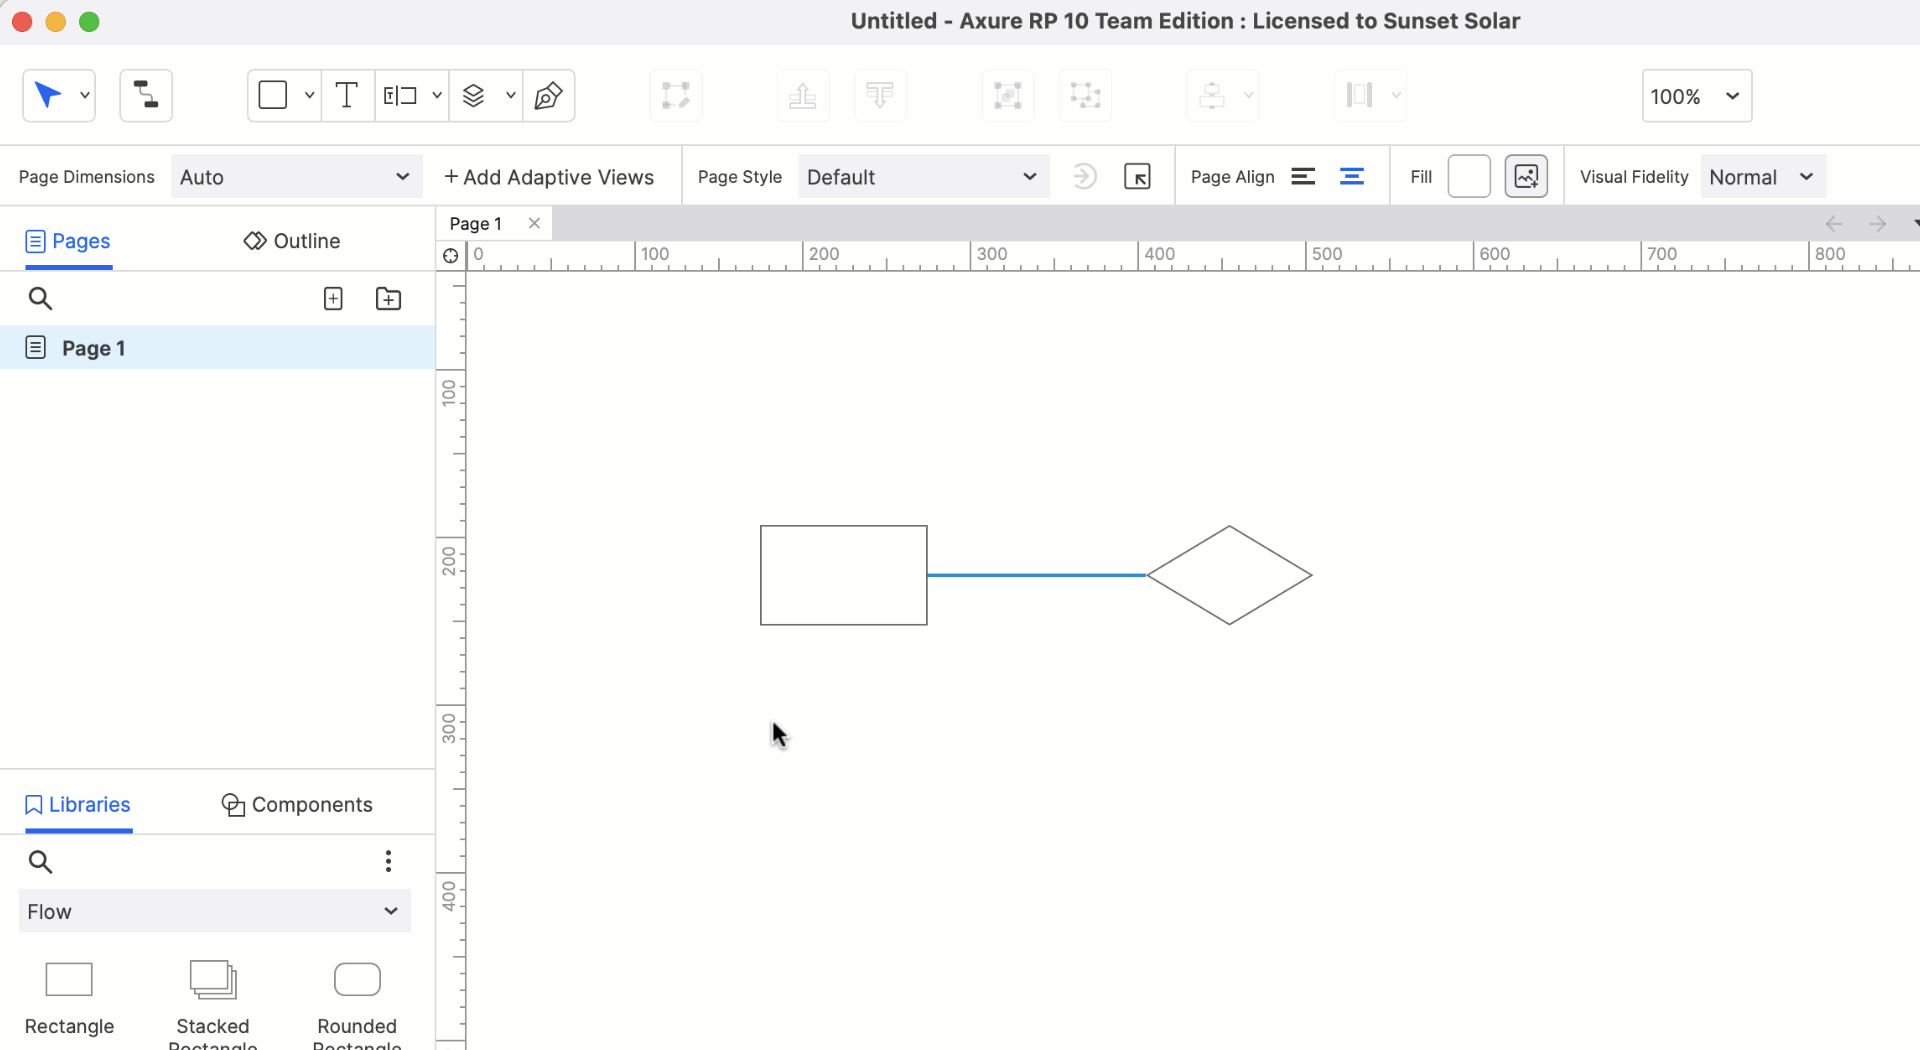Screen dimensions: 1920x1050
Task: Select the blue connector line
Action: pyautogui.click(x=1037, y=575)
